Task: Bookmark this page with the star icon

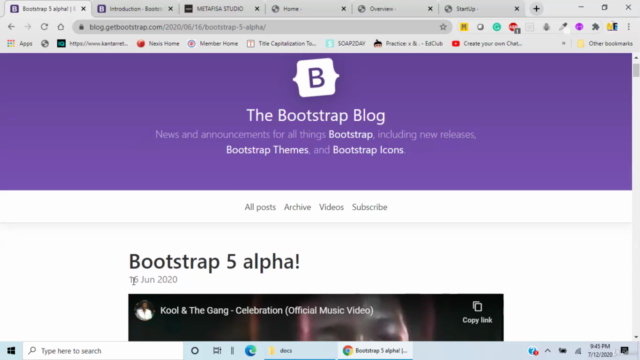Action: click(443, 27)
